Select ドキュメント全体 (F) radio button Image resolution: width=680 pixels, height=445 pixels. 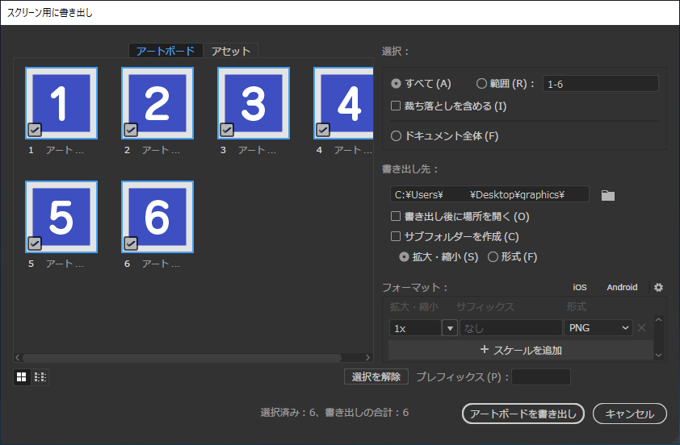396,136
